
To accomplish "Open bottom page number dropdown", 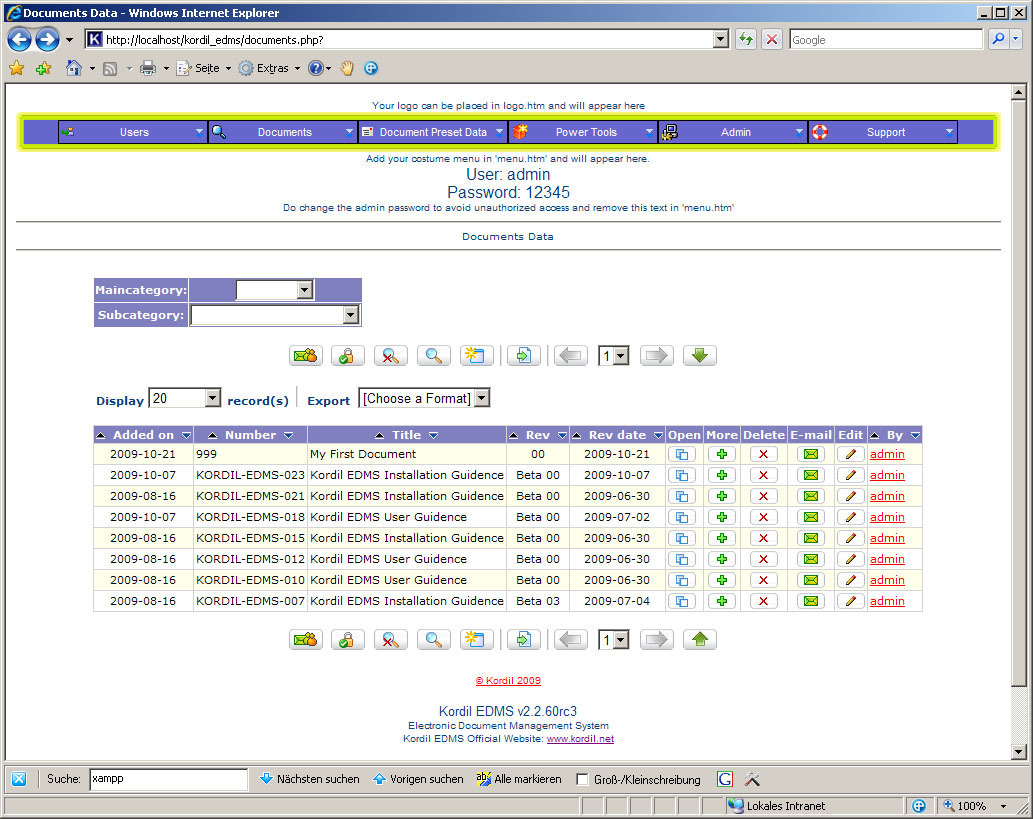I will 621,640.
